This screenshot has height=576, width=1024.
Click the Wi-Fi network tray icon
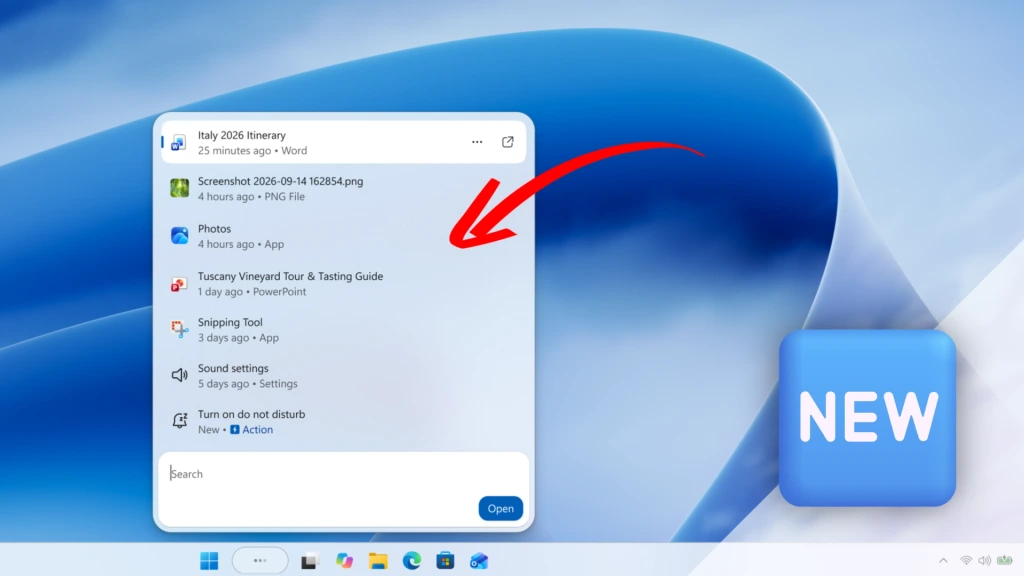point(966,560)
